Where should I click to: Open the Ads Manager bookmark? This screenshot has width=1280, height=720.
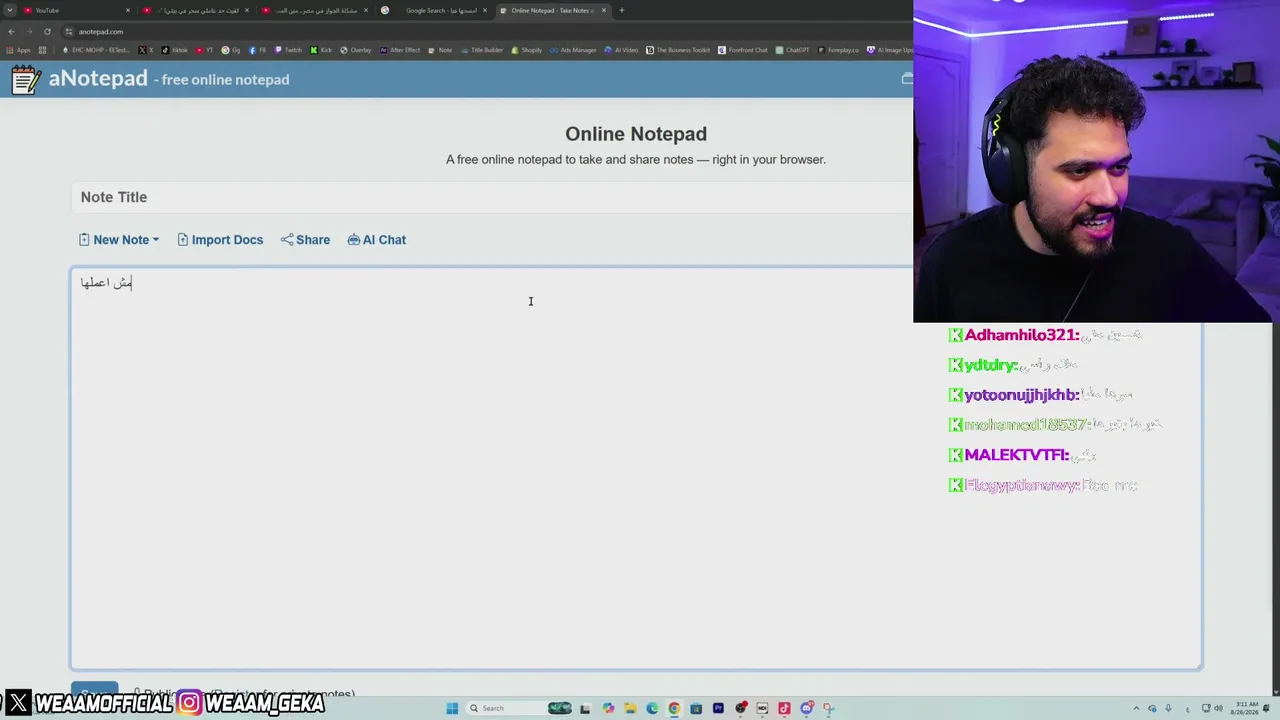point(573,50)
